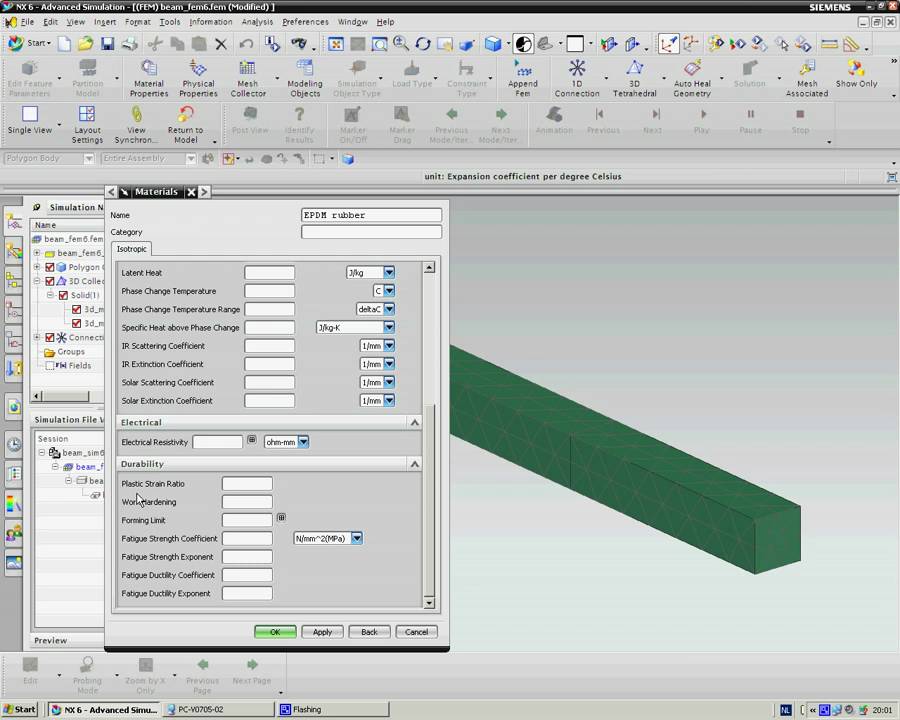Screen dimensions: 900x720
Task: Click the materials list scroll down arrow
Action: coord(429,603)
